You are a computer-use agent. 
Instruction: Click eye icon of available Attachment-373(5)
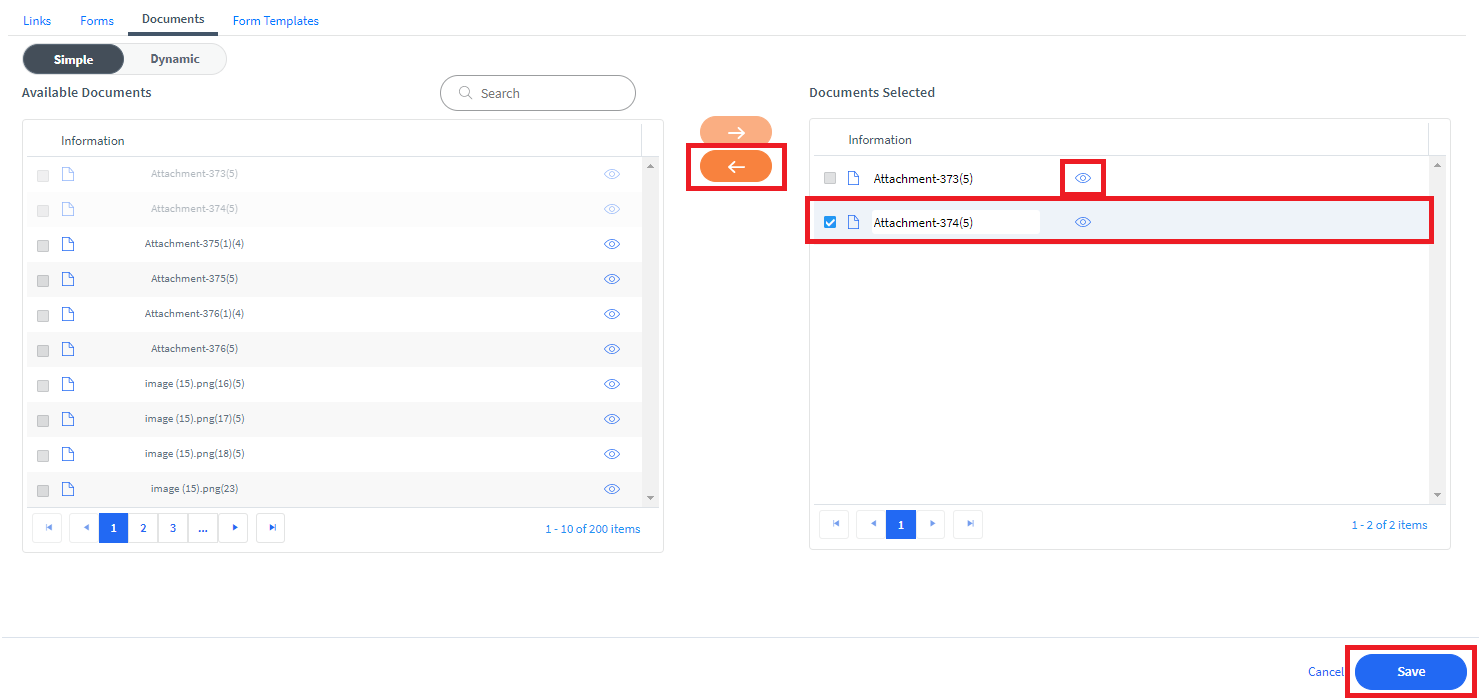tap(612, 174)
